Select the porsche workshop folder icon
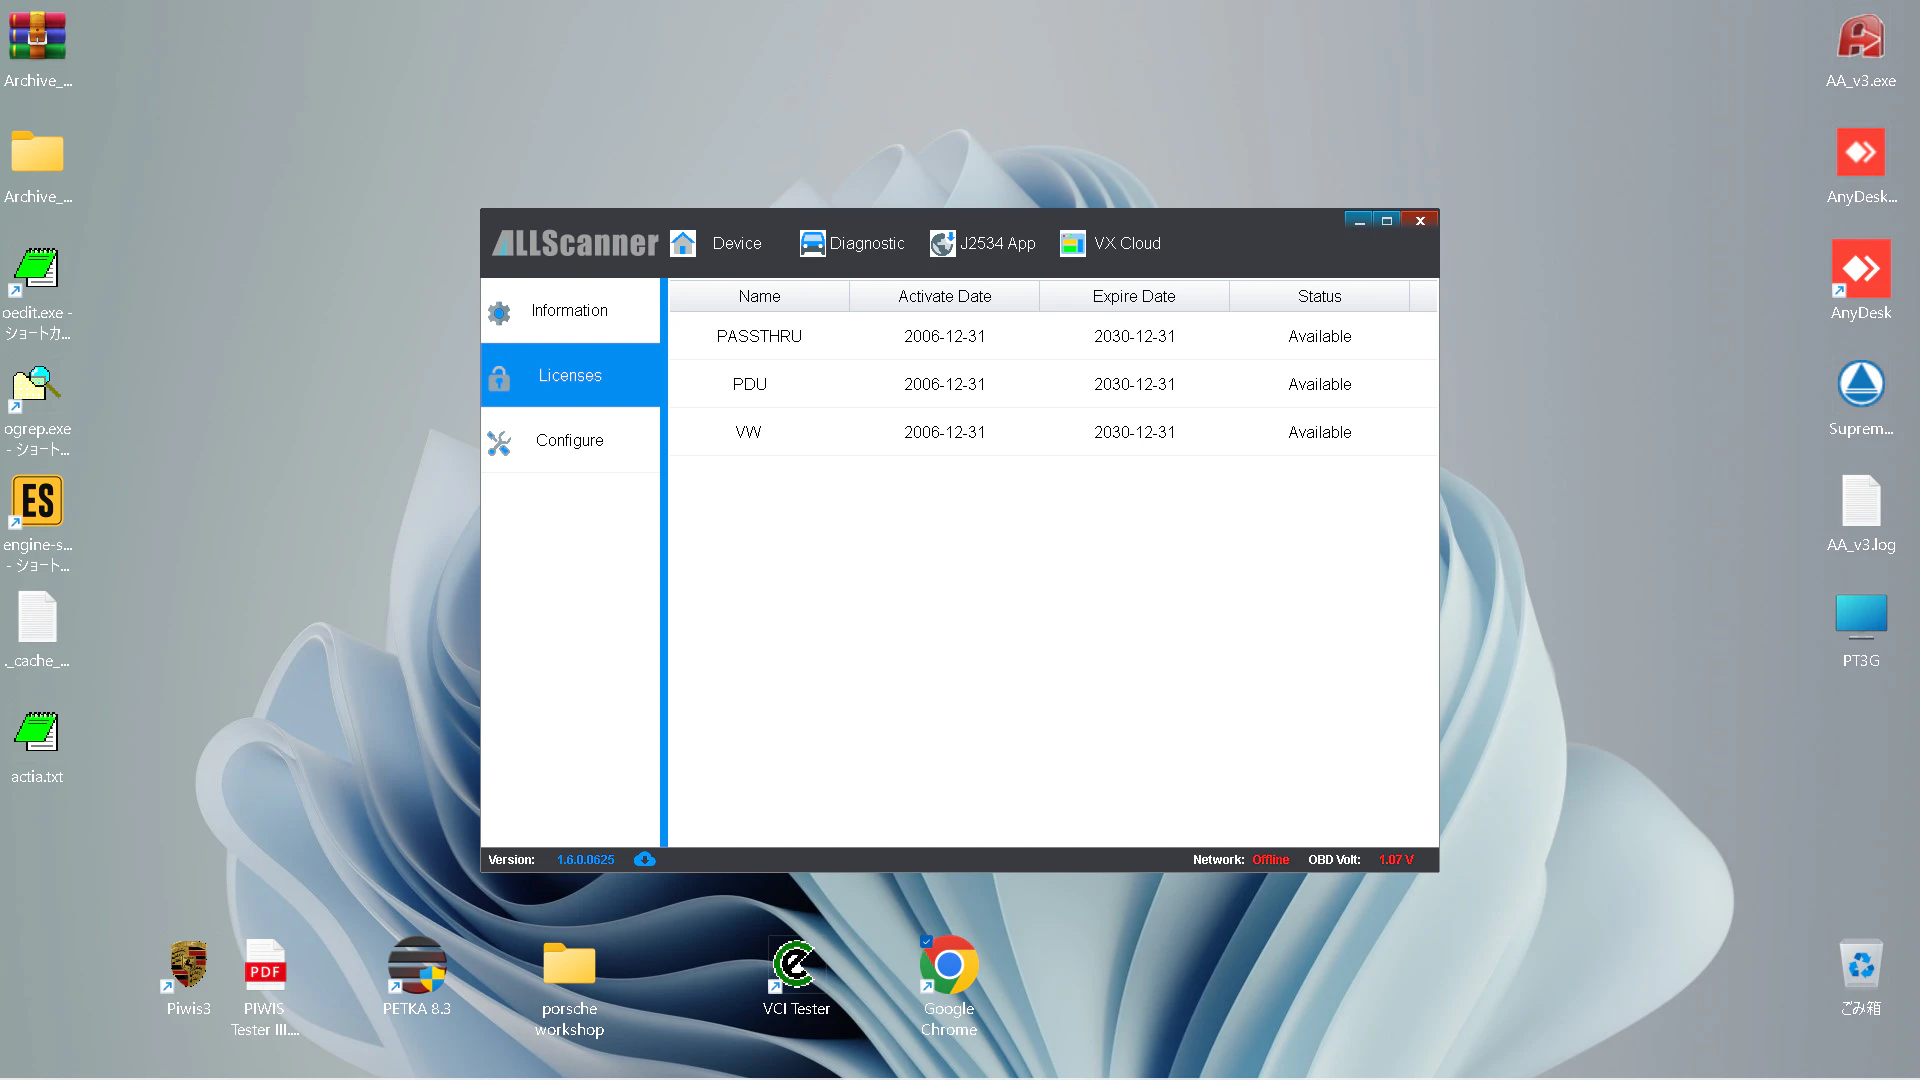This screenshot has width=1920, height=1080. [x=569, y=964]
